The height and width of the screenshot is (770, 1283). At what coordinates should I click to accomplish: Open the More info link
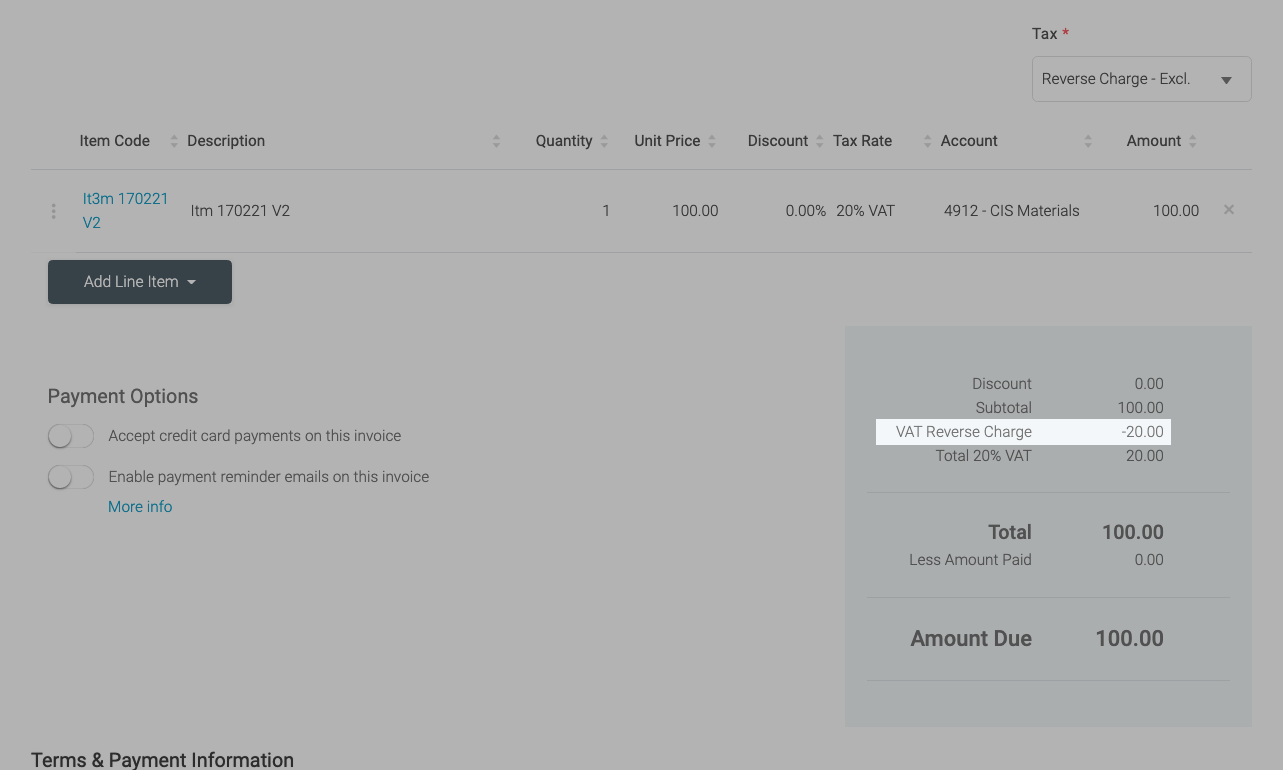tap(139, 507)
